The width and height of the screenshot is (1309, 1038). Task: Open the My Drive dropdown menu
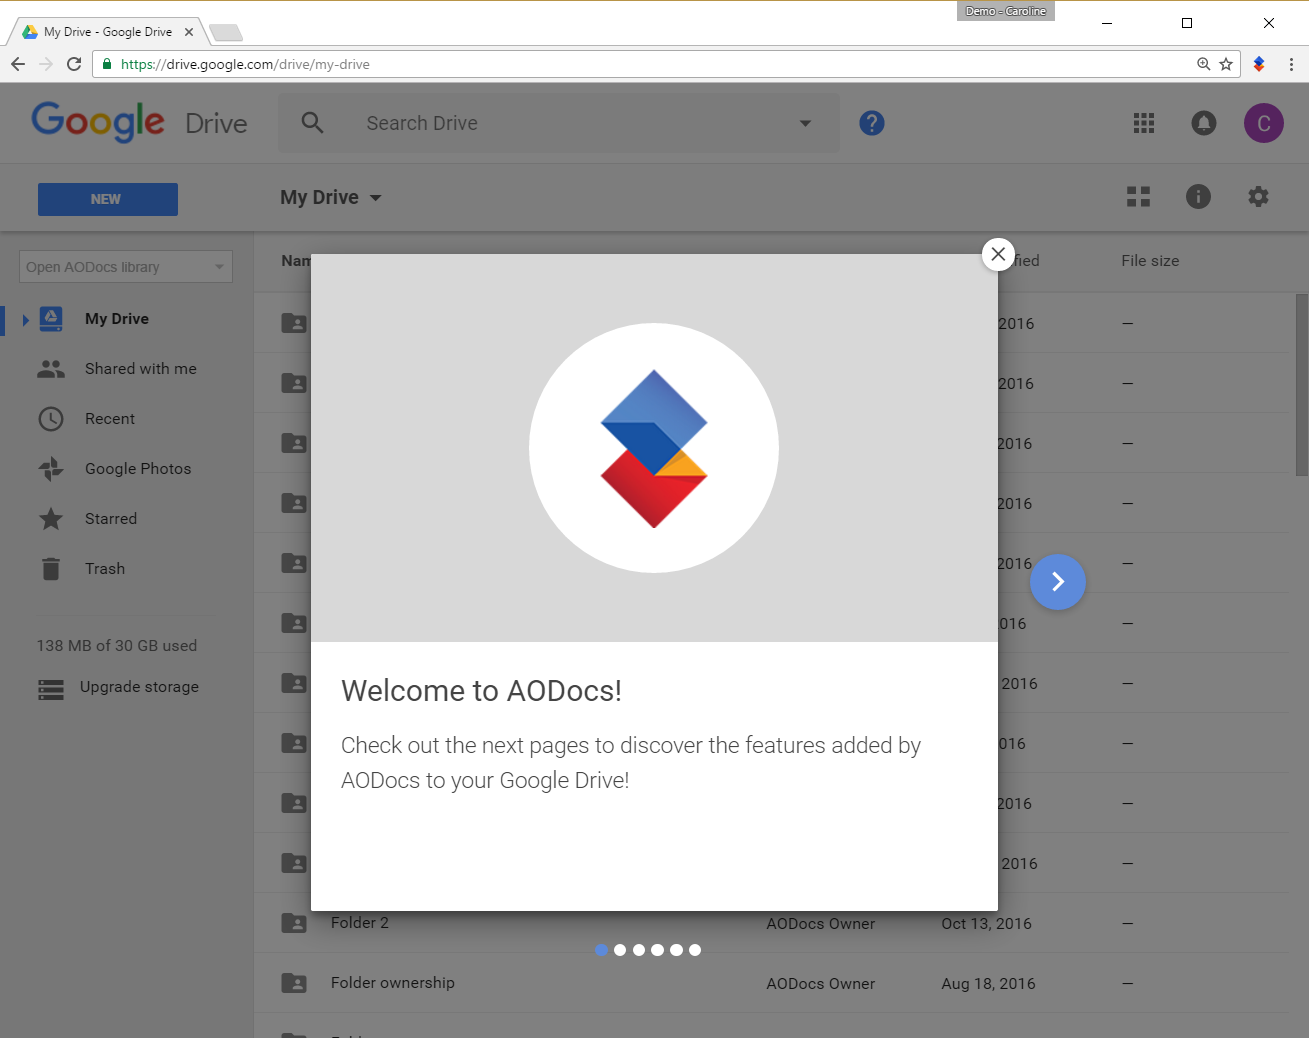[x=331, y=197]
